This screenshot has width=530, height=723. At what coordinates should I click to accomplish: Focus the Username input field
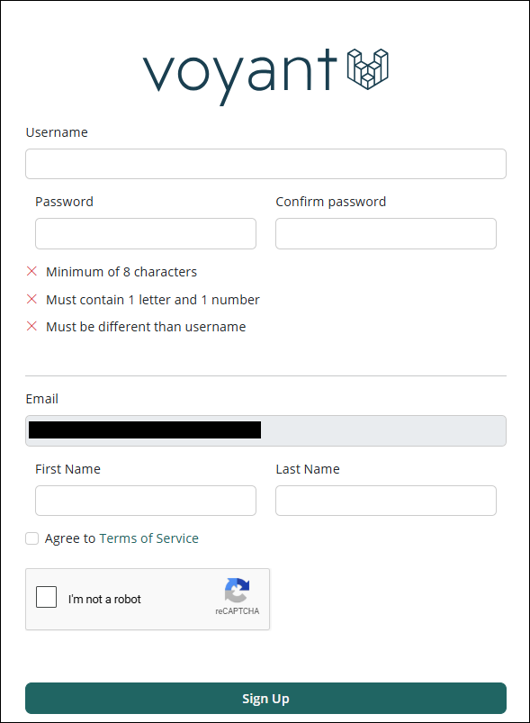(266, 164)
